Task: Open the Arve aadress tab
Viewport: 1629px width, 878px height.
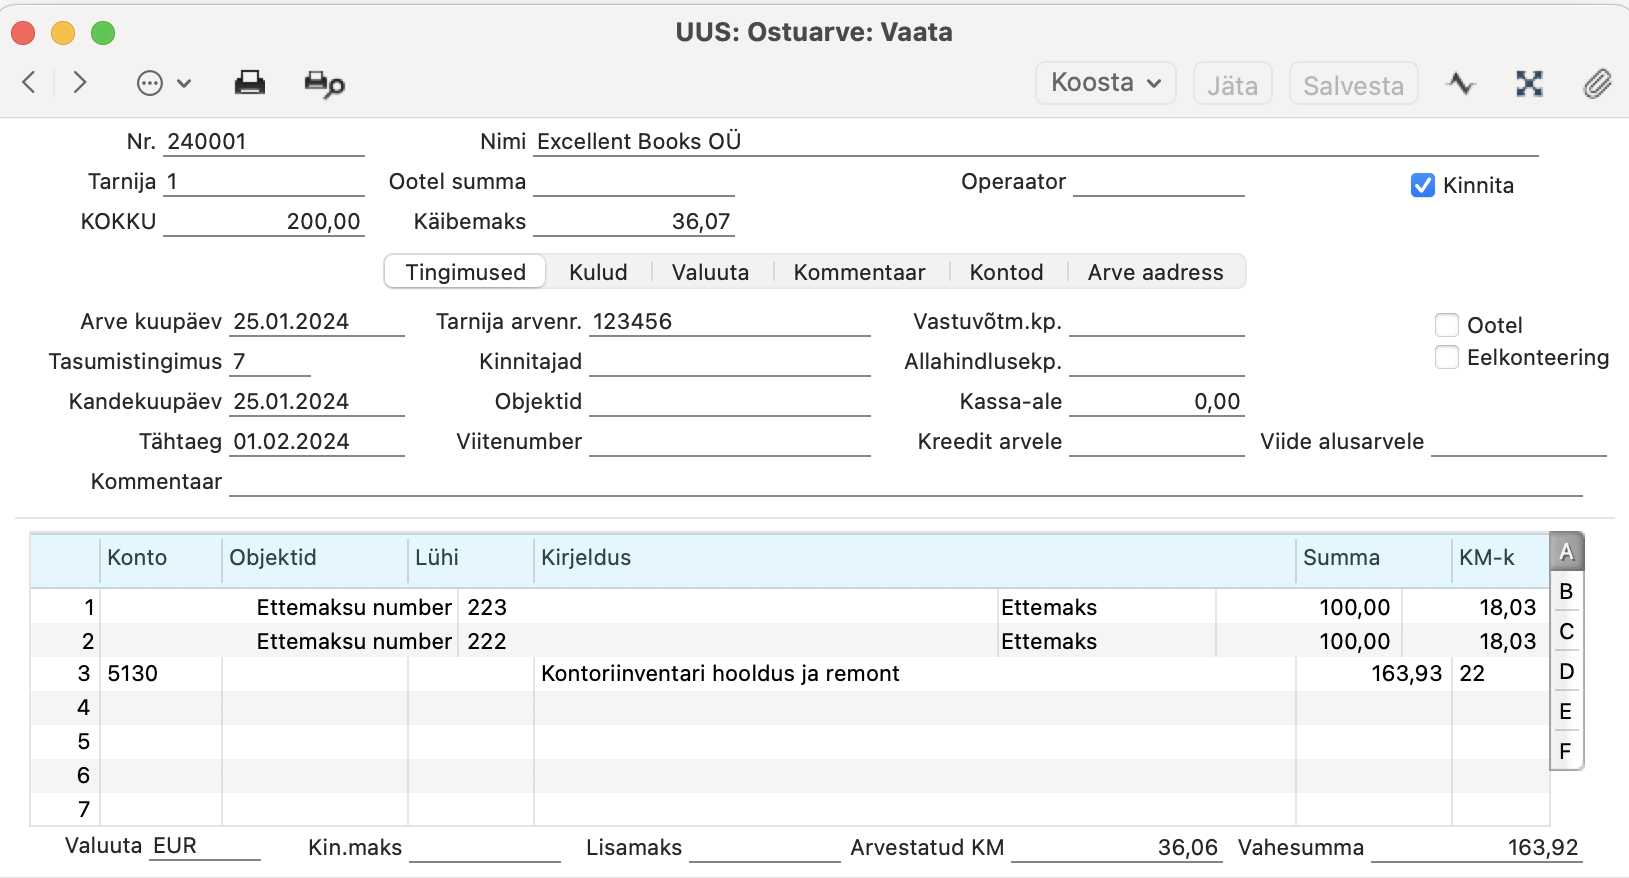Action: point(1155,272)
